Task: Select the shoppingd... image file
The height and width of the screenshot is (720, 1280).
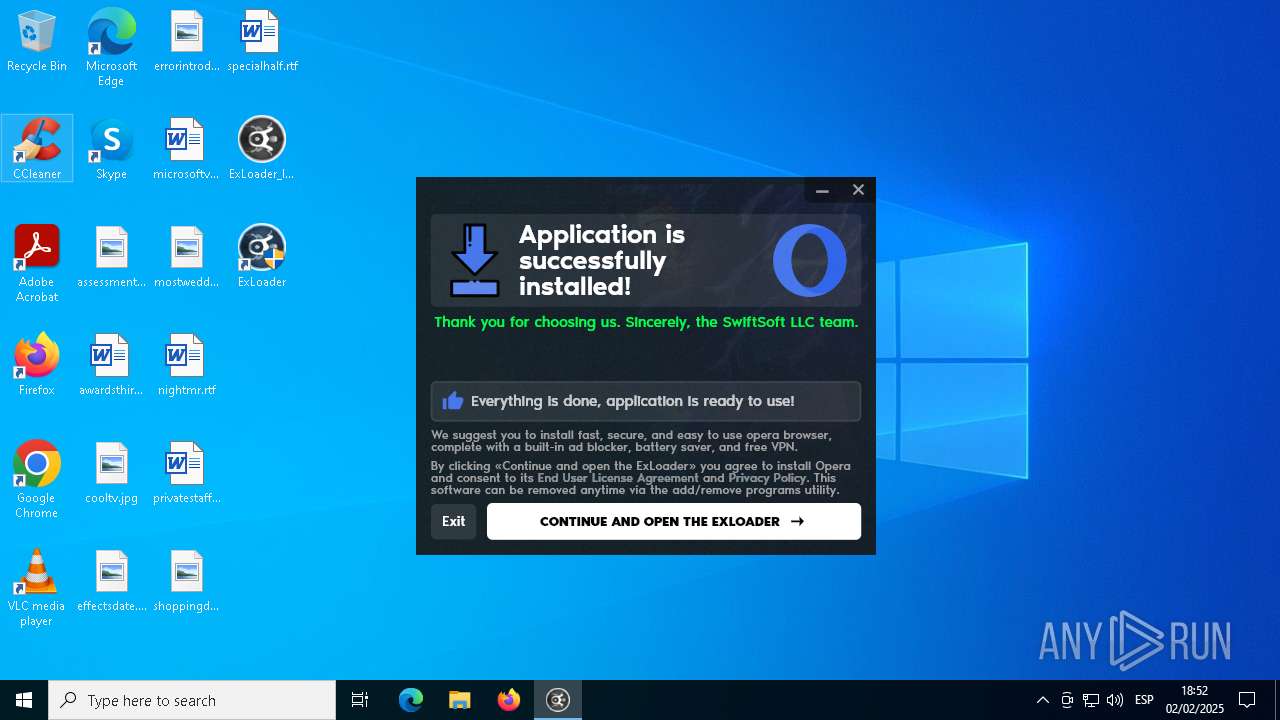Action: click(186, 580)
